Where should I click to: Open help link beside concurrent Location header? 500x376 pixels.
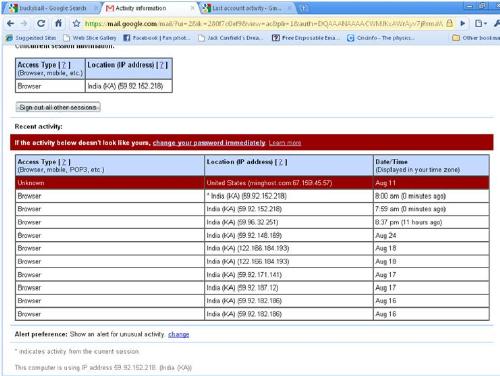pos(162,65)
